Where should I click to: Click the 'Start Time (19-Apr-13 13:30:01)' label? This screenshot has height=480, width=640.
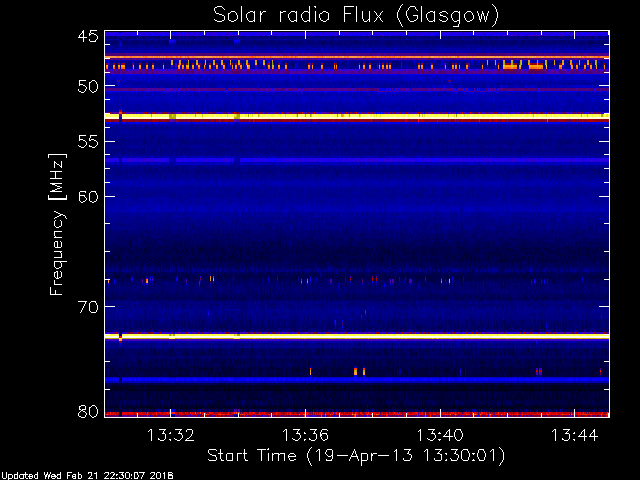(356, 455)
